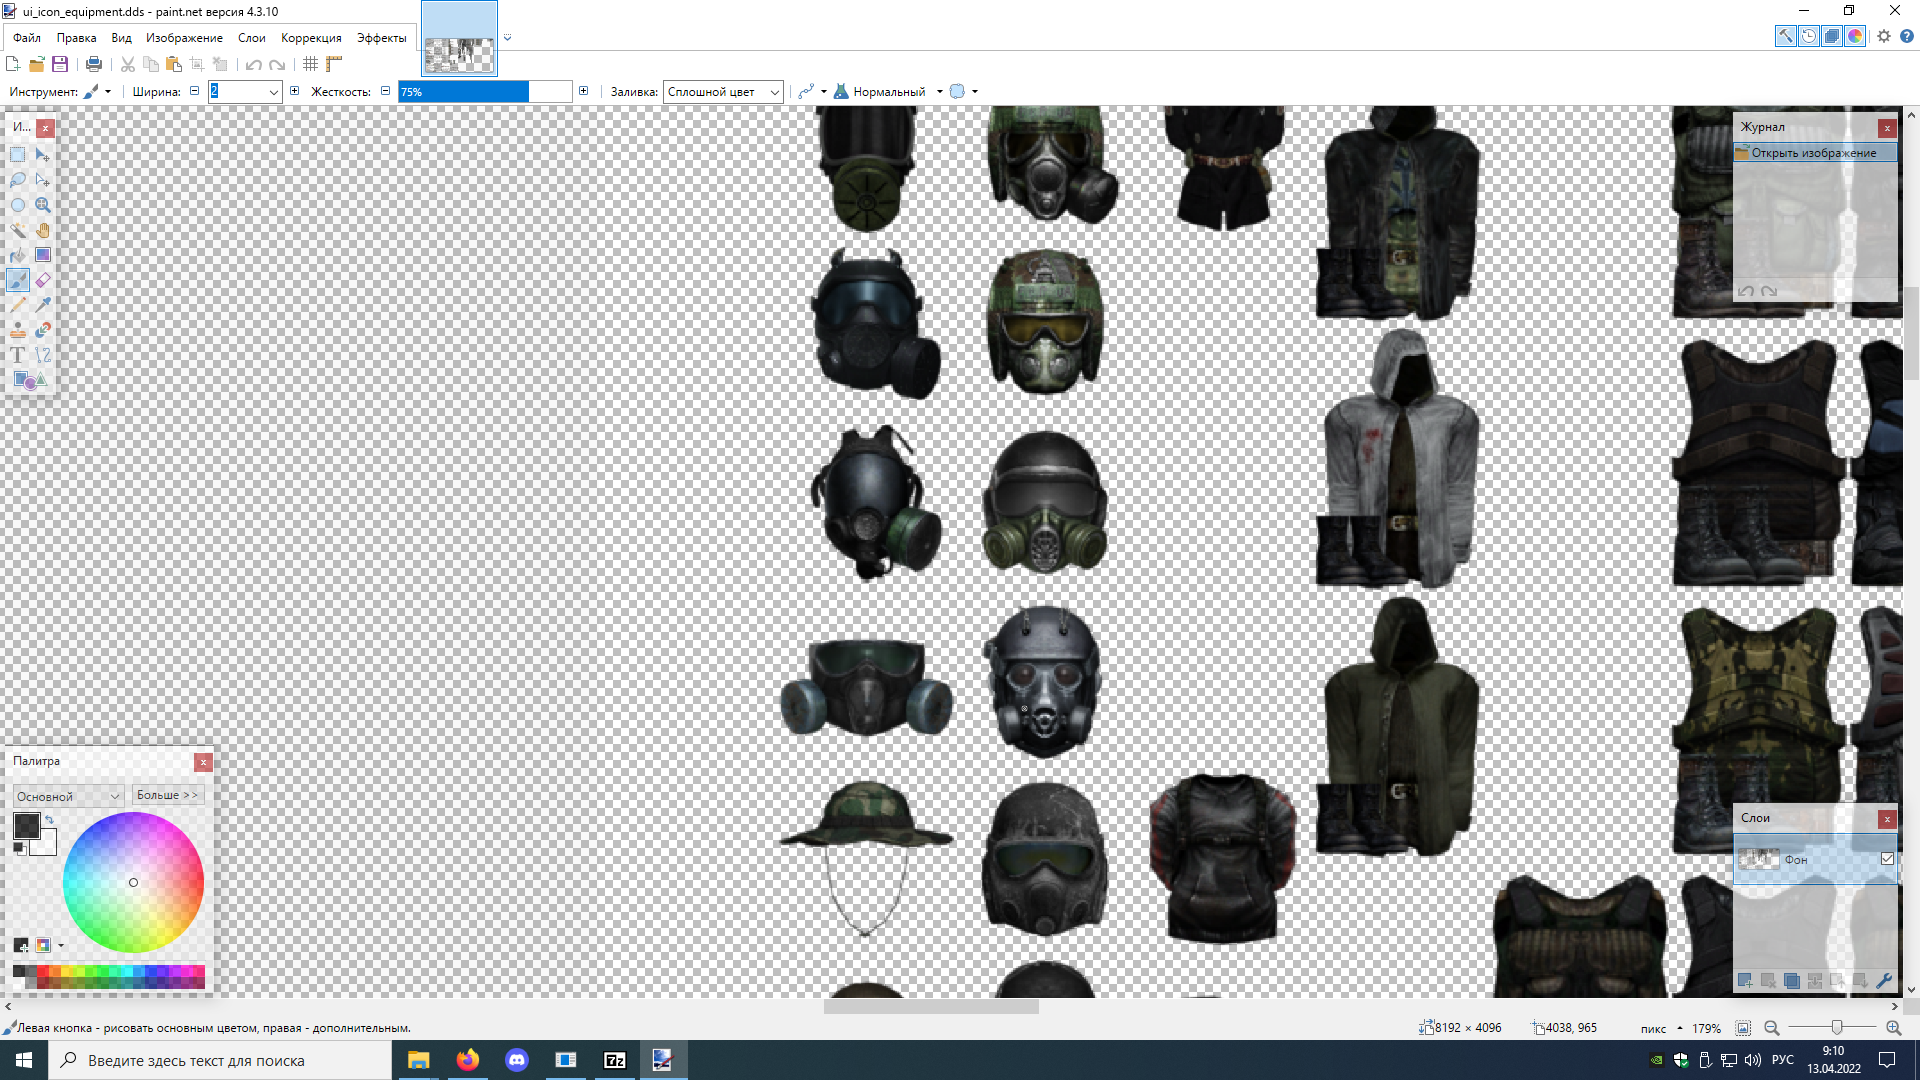Click the Open file folder icon

pyautogui.click(x=37, y=64)
